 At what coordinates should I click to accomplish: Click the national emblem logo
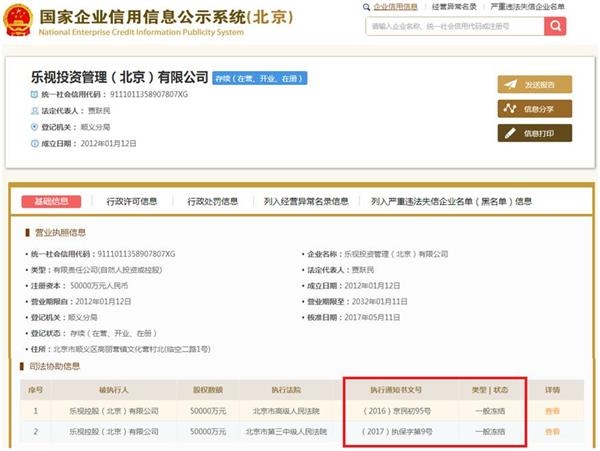tap(17, 21)
